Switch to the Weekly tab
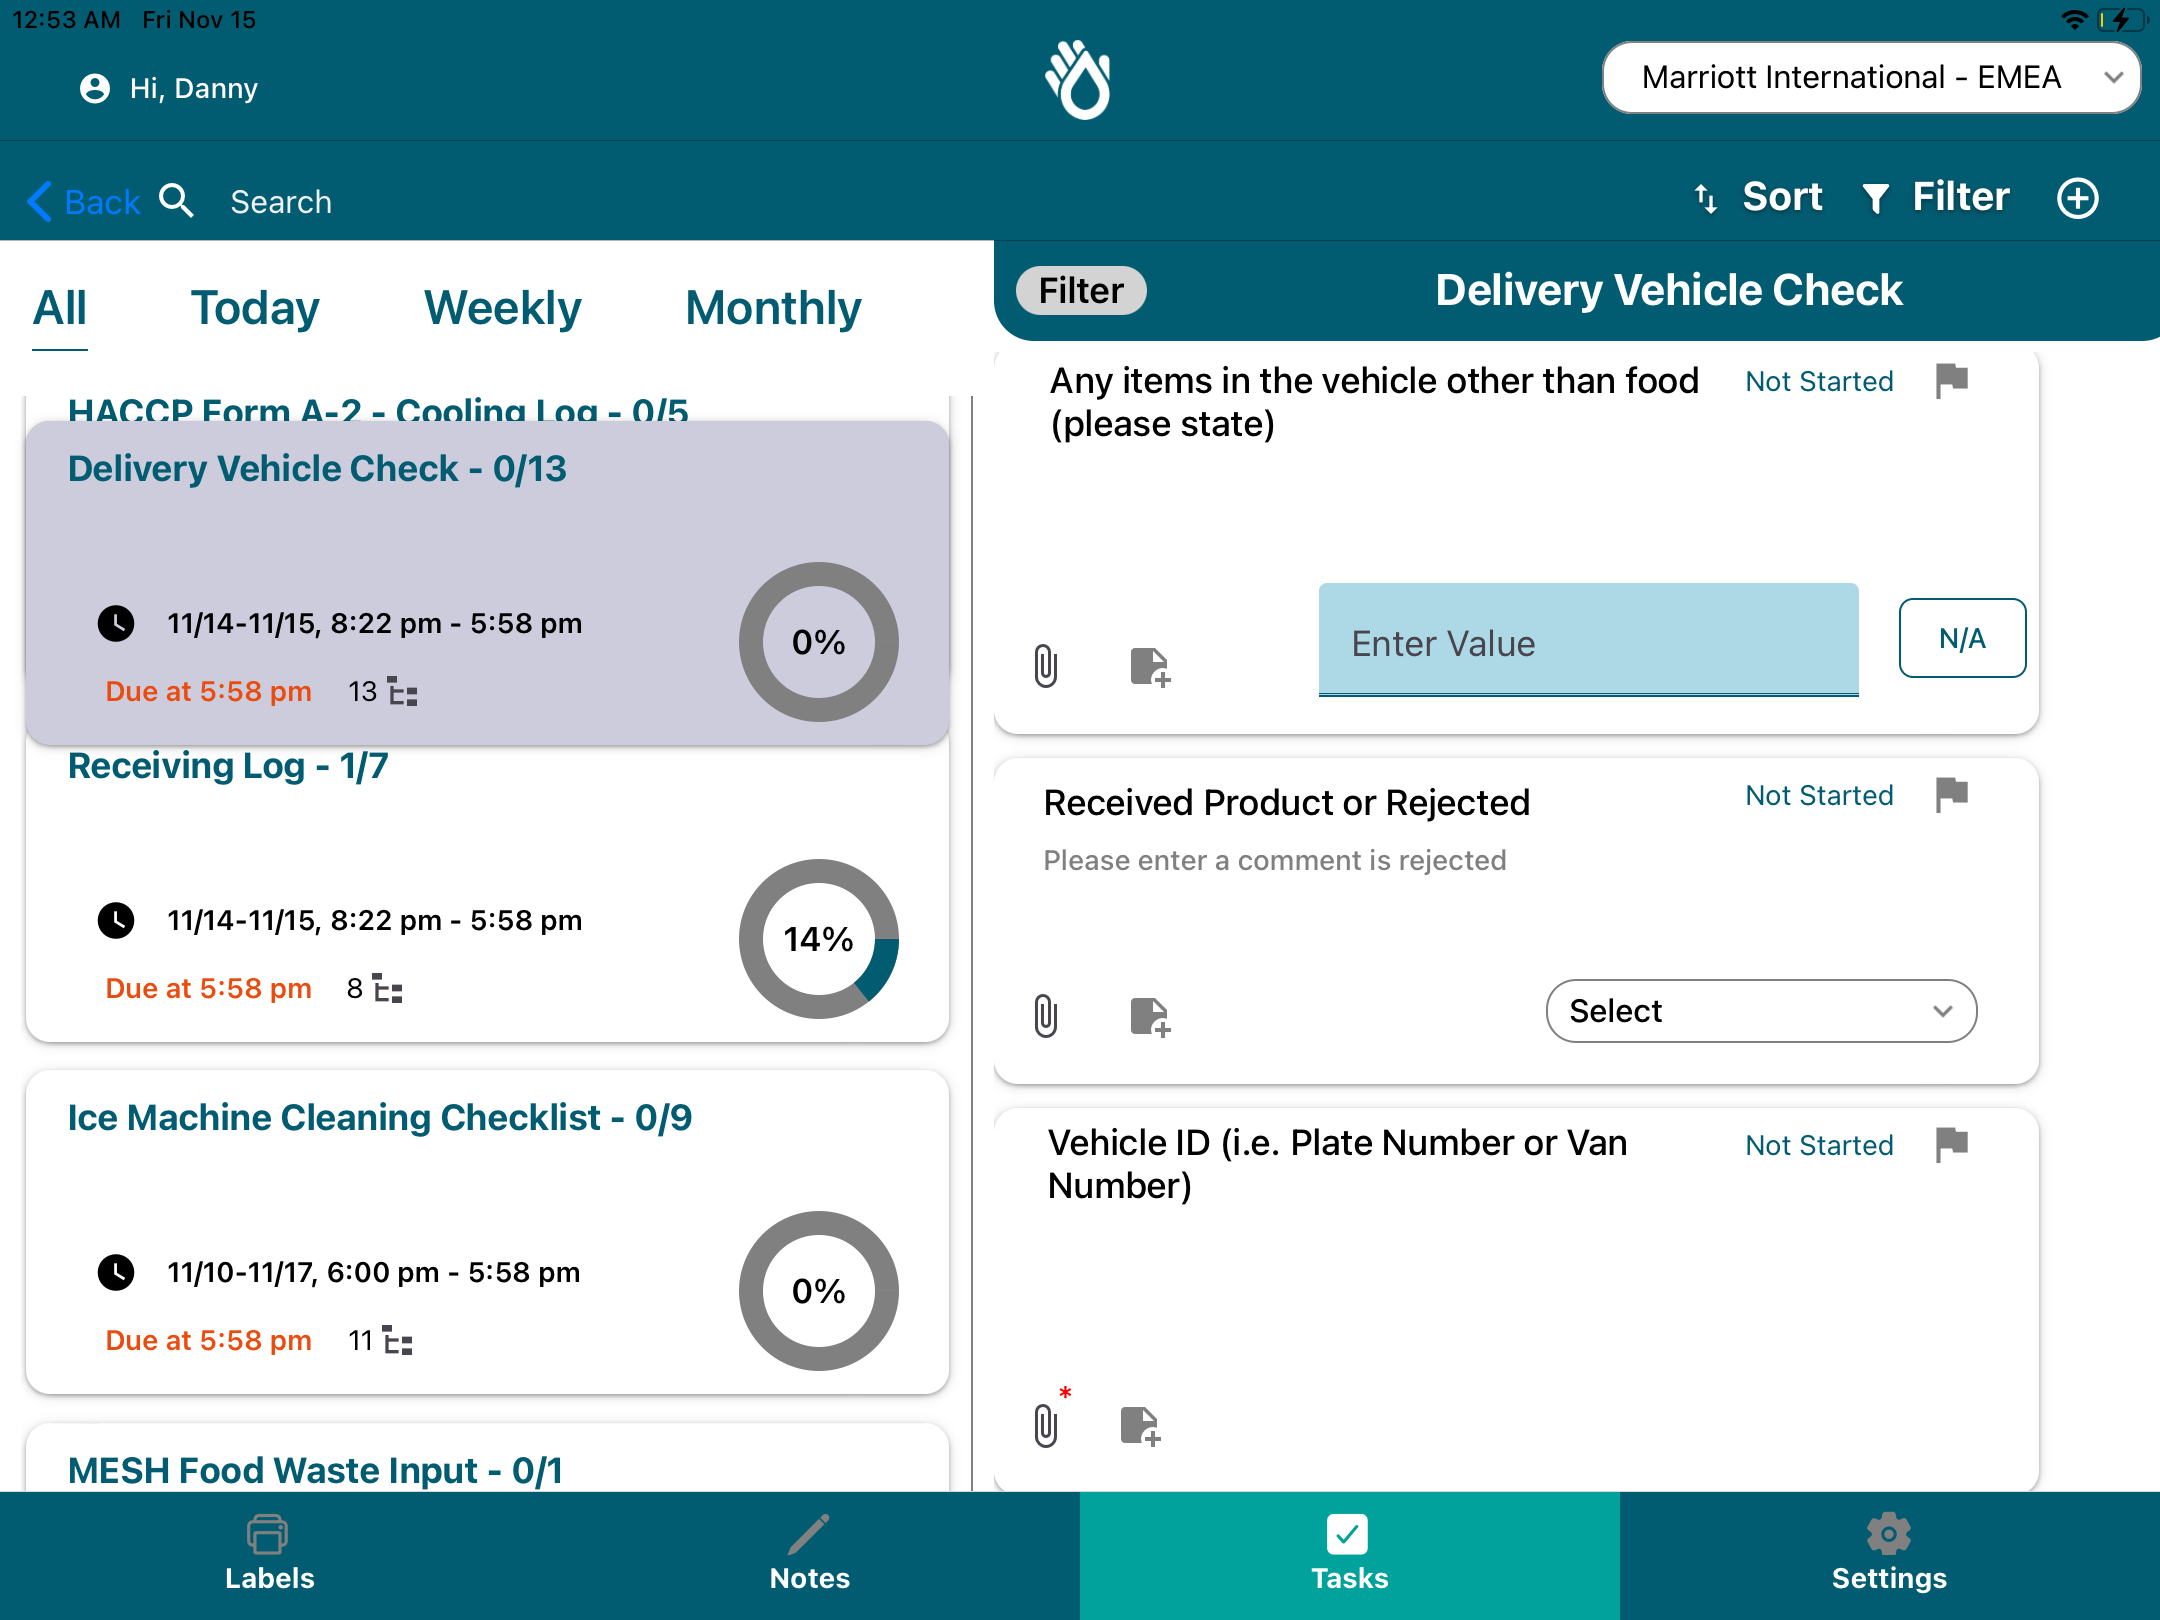Screen dimensions: 2160x1620 (502, 308)
